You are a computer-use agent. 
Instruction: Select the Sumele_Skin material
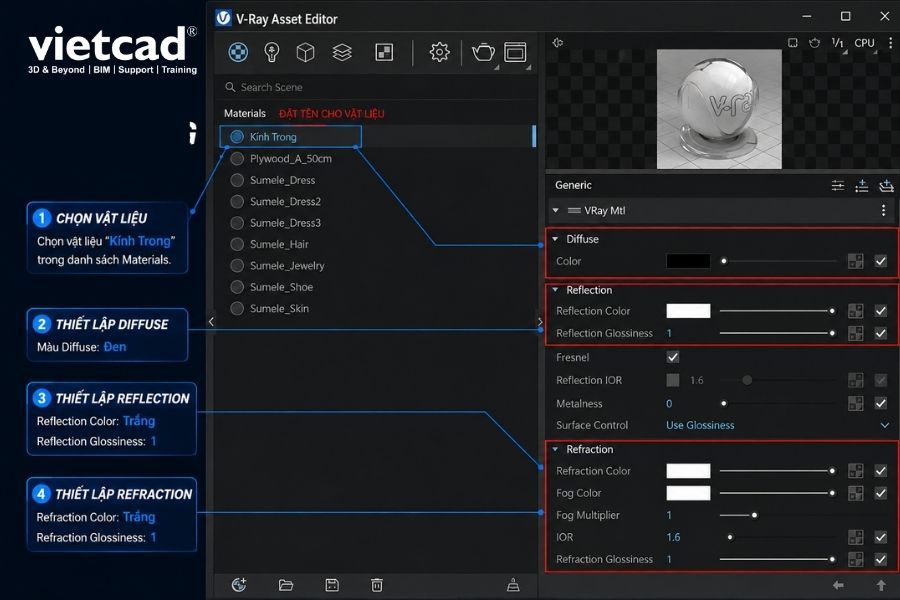[279, 309]
